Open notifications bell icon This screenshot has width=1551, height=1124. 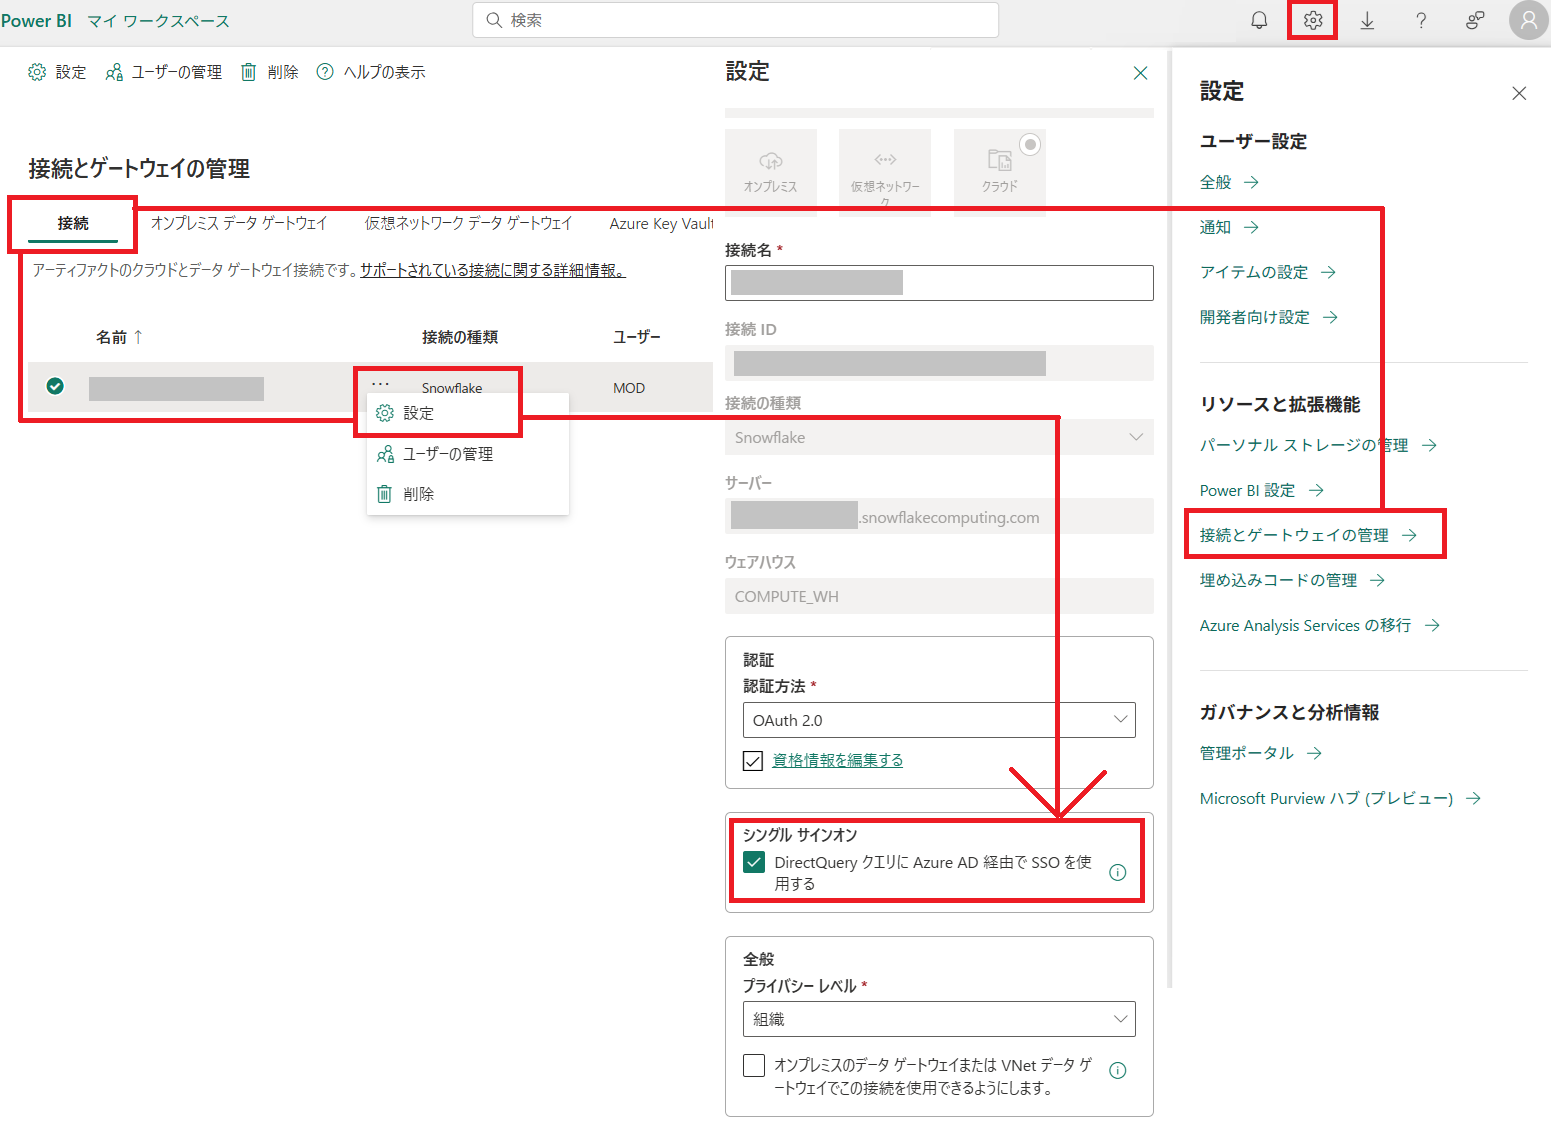click(x=1259, y=20)
